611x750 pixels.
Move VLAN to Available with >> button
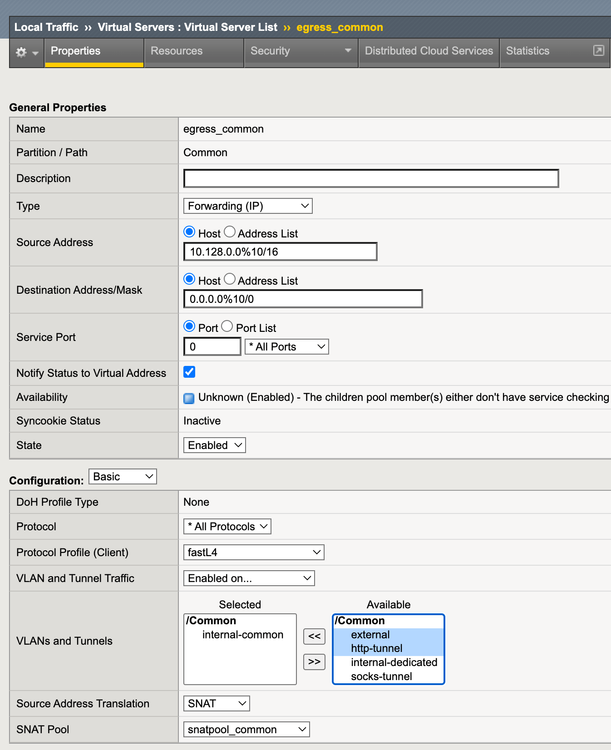point(314,661)
